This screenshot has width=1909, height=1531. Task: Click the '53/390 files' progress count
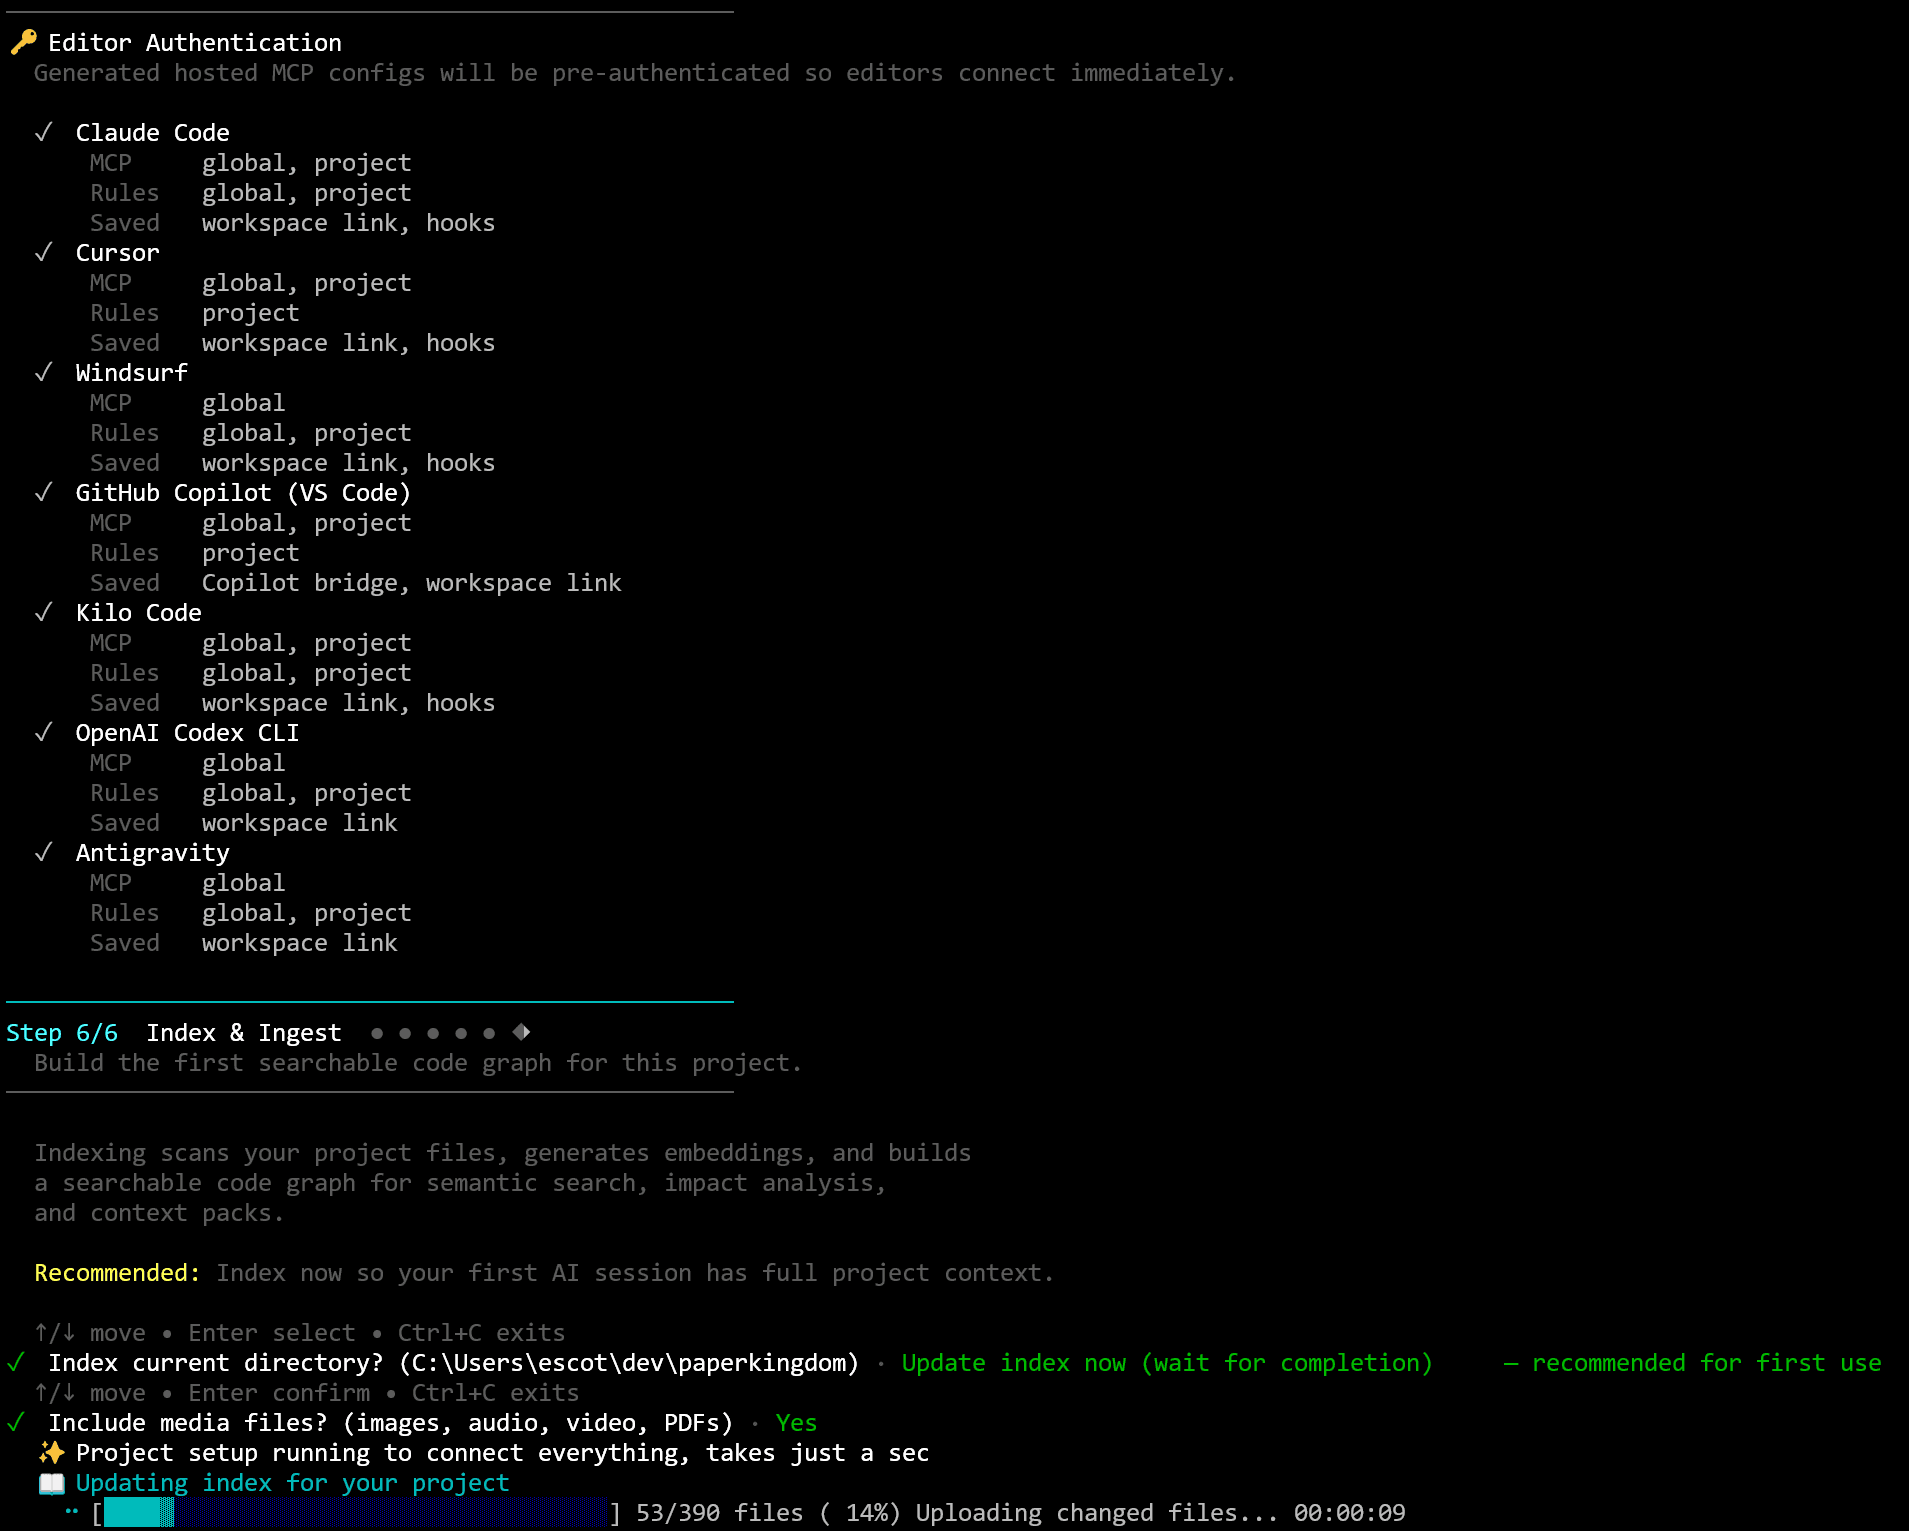point(720,1513)
